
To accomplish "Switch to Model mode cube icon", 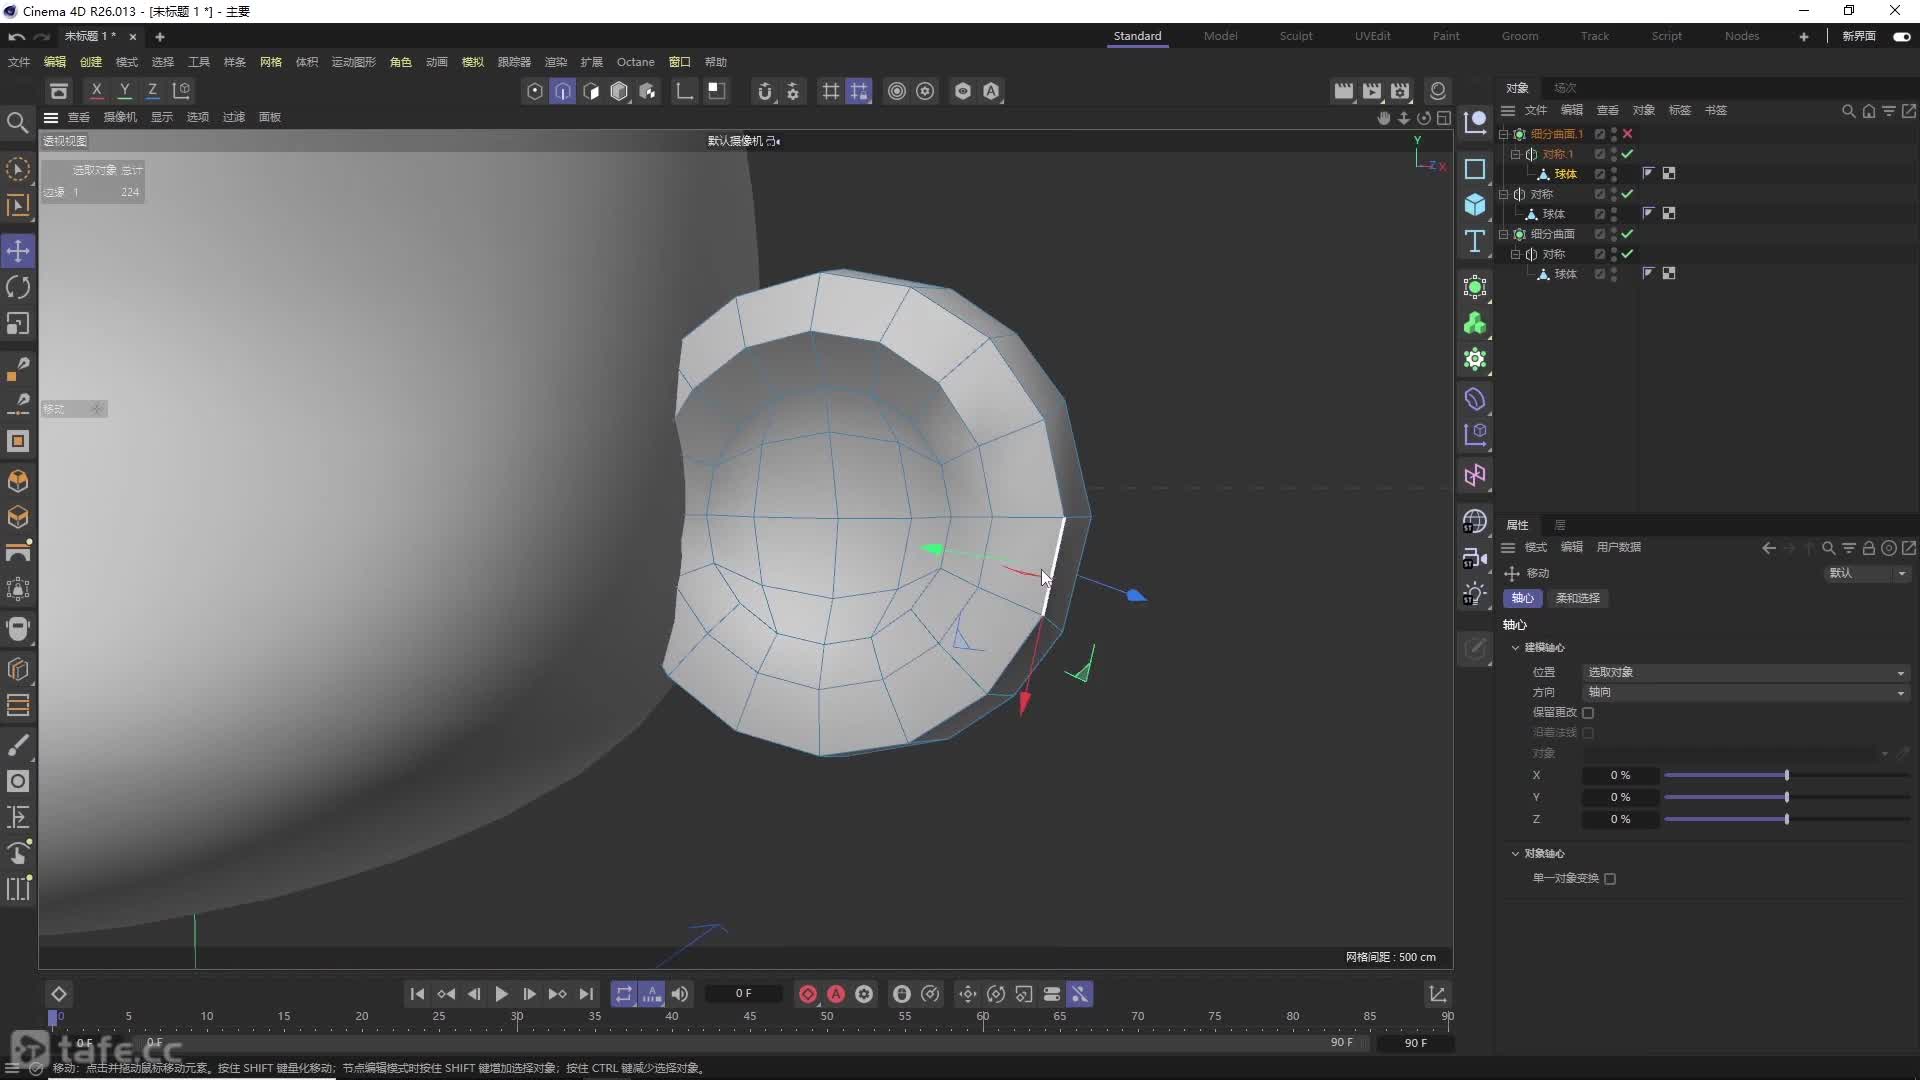I will point(619,92).
